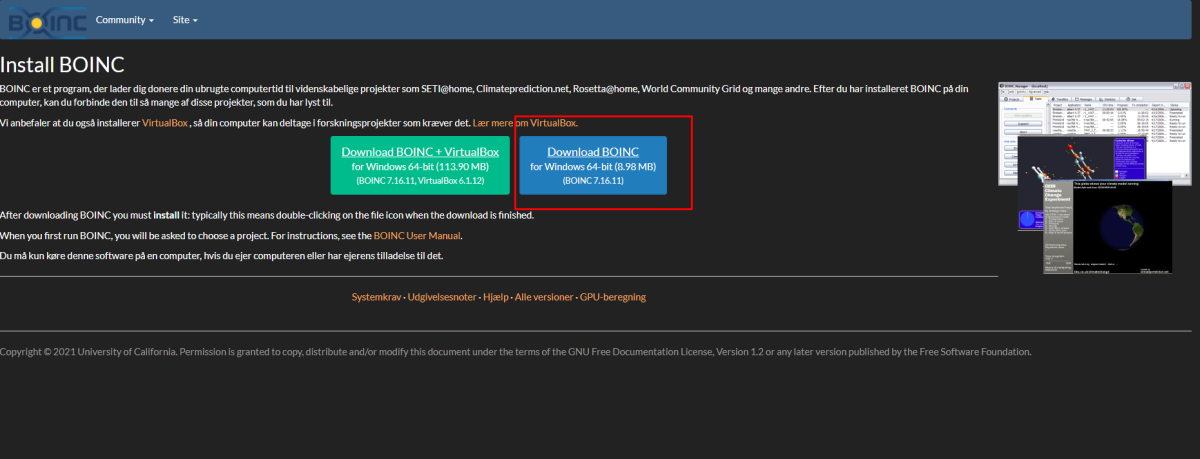Open the Community dropdown menu
Screen dimensions: 1200x459
click(x=125, y=20)
